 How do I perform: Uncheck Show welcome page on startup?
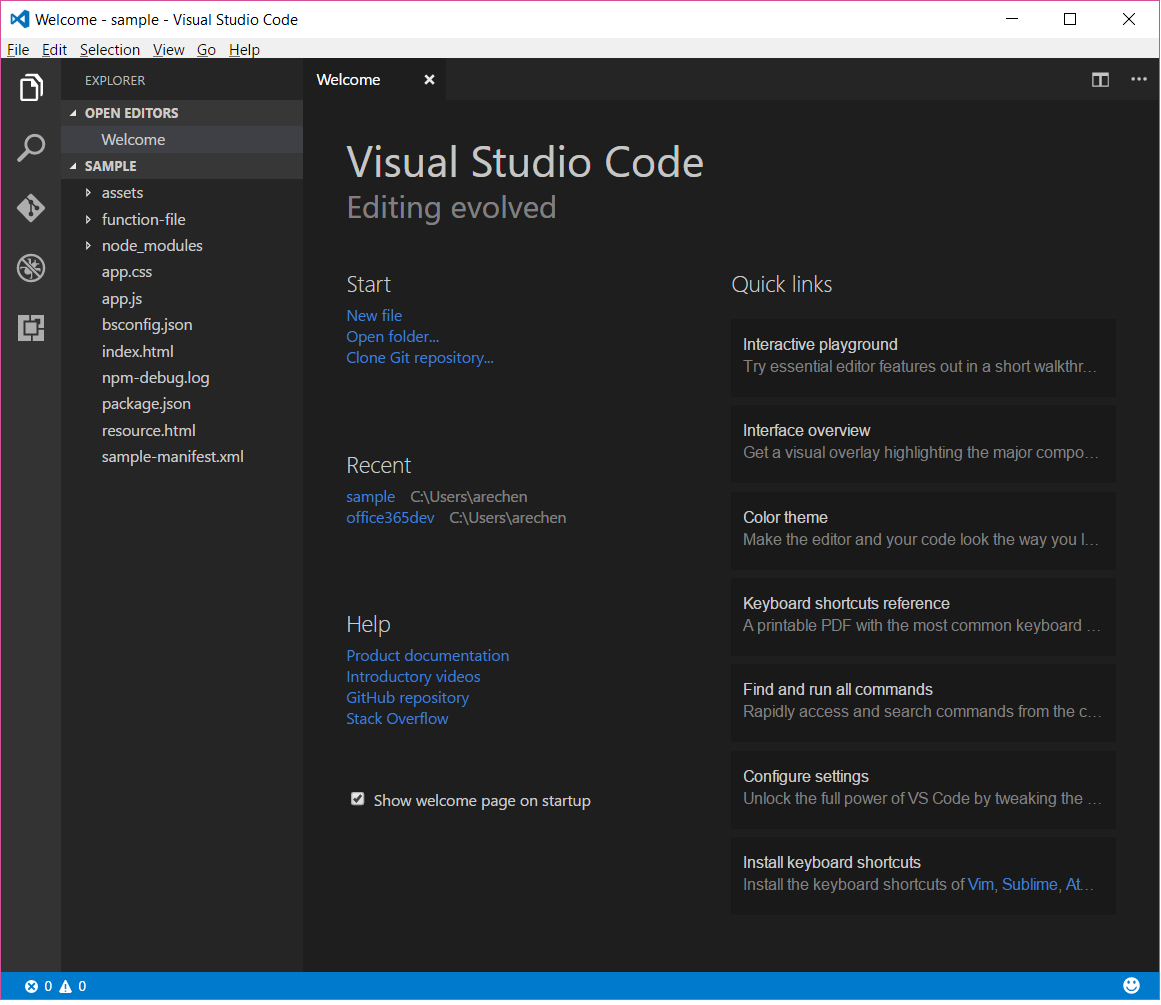[357, 799]
